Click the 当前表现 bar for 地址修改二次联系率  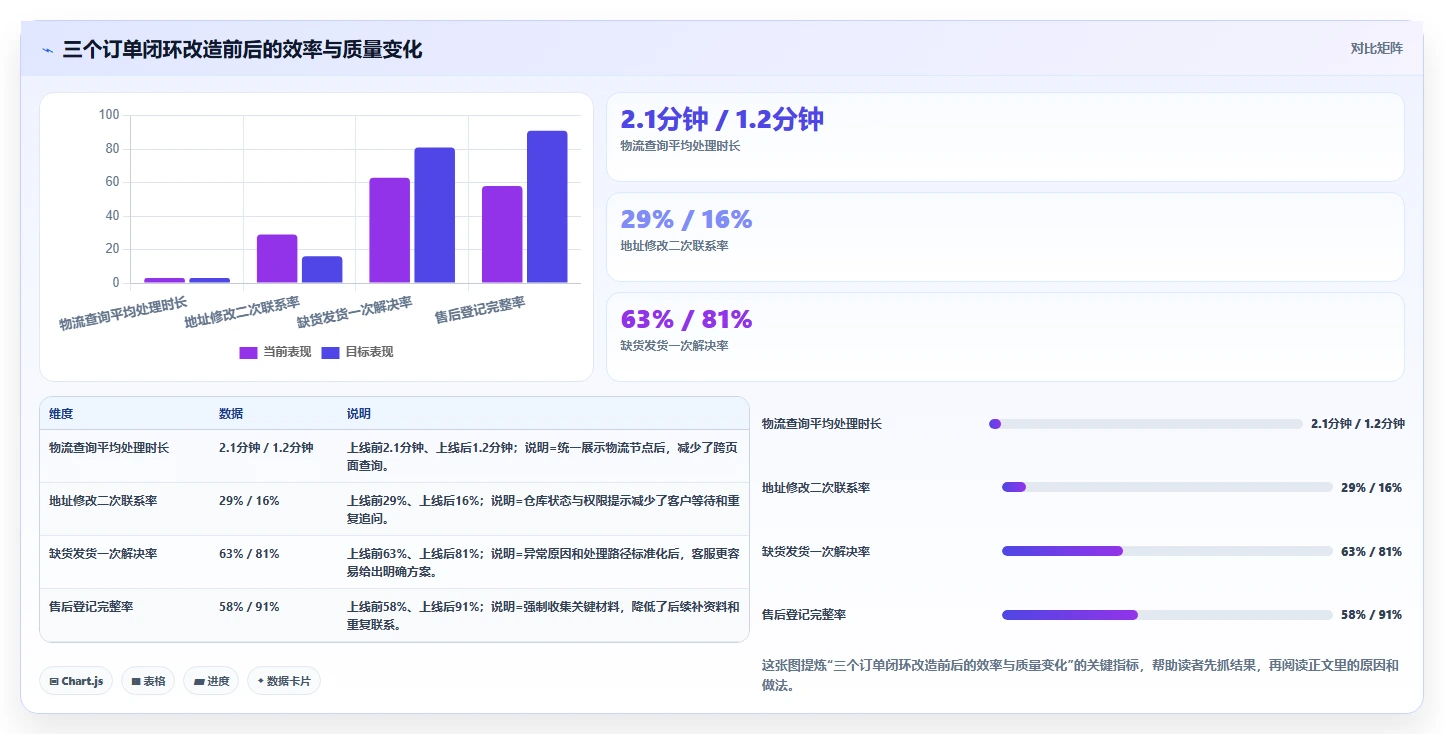277,259
